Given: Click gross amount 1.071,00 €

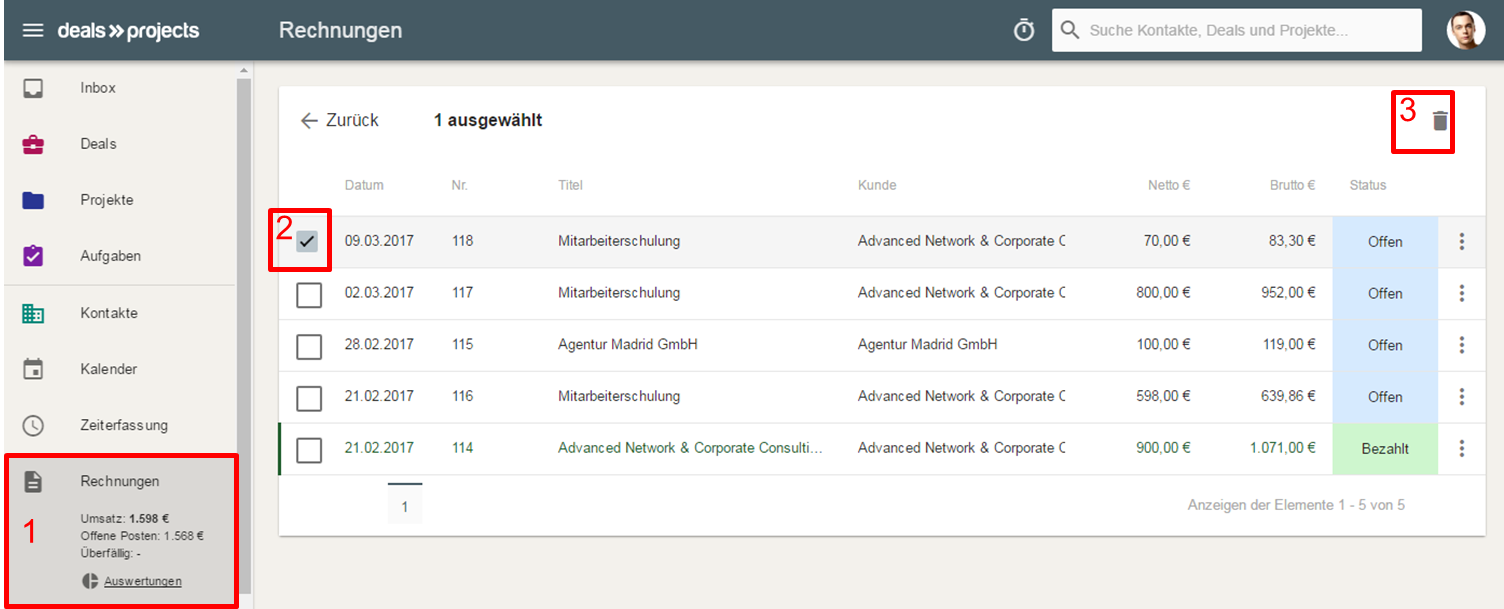Looking at the screenshot, I should (1283, 448).
